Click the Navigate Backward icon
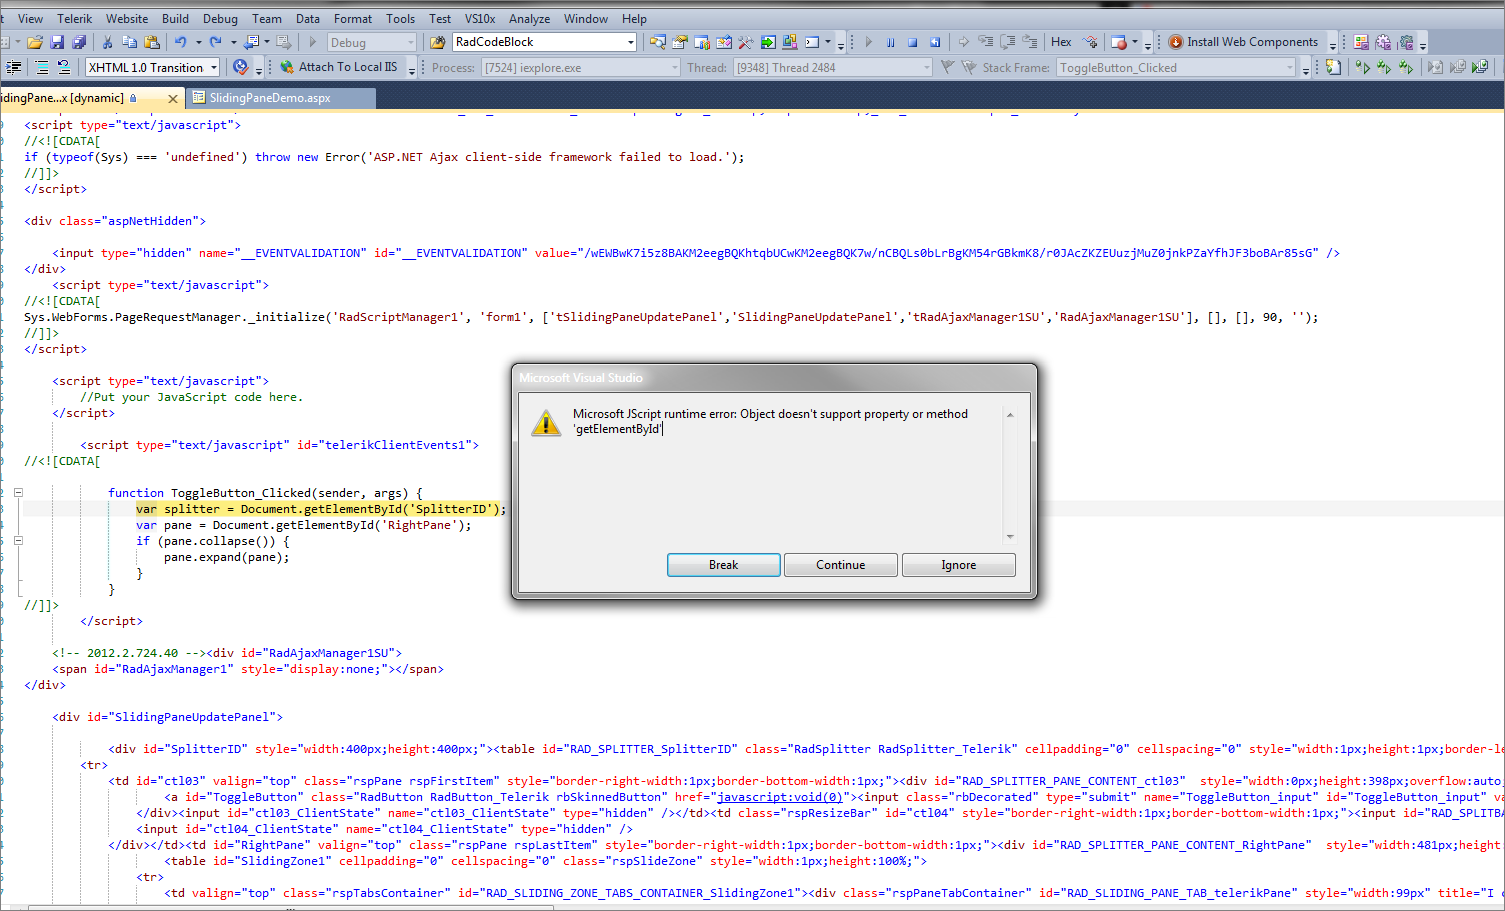The height and width of the screenshot is (911, 1505). [x=251, y=42]
